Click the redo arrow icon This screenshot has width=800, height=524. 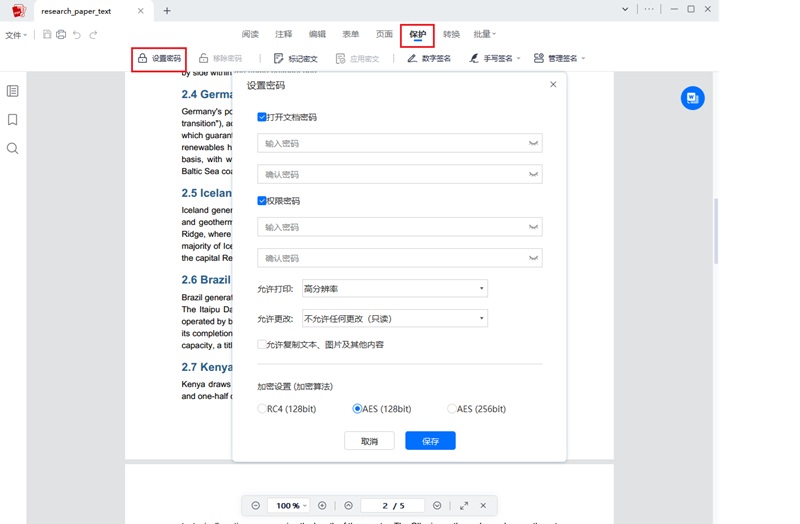pos(93,35)
